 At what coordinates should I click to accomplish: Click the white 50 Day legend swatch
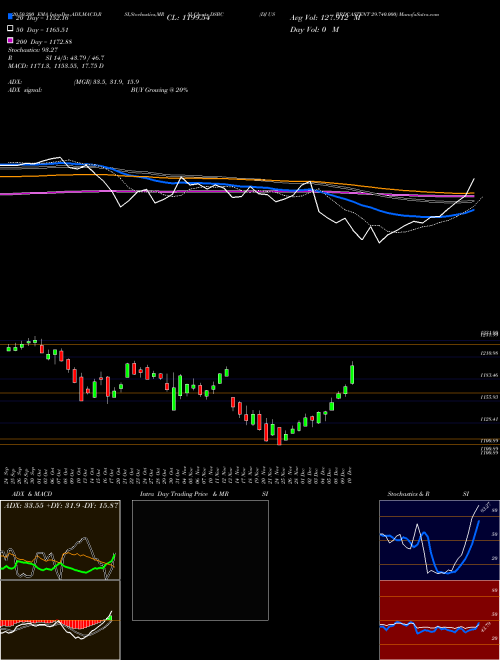click(11, 29)
